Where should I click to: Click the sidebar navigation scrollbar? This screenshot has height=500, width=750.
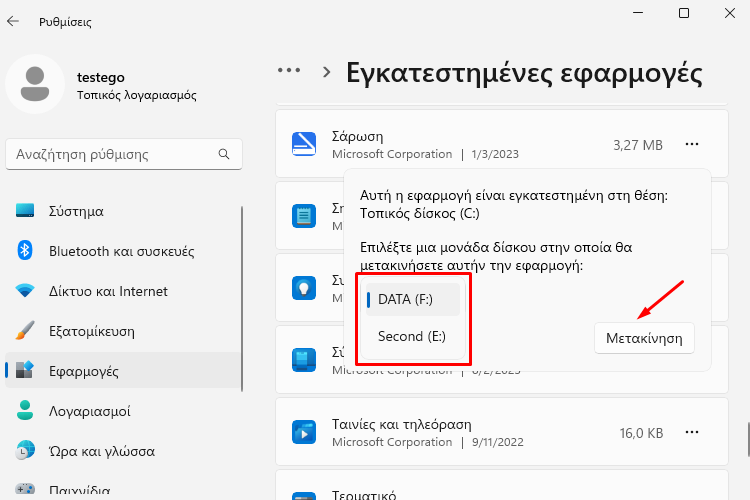pos(242,299)
